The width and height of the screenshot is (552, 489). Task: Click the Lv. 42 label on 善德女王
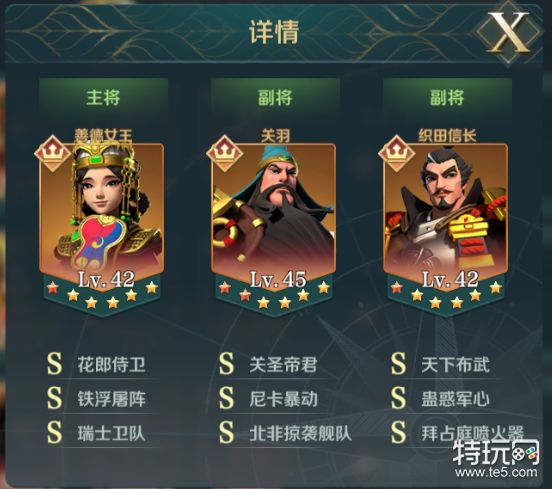[x=106, y=280]
